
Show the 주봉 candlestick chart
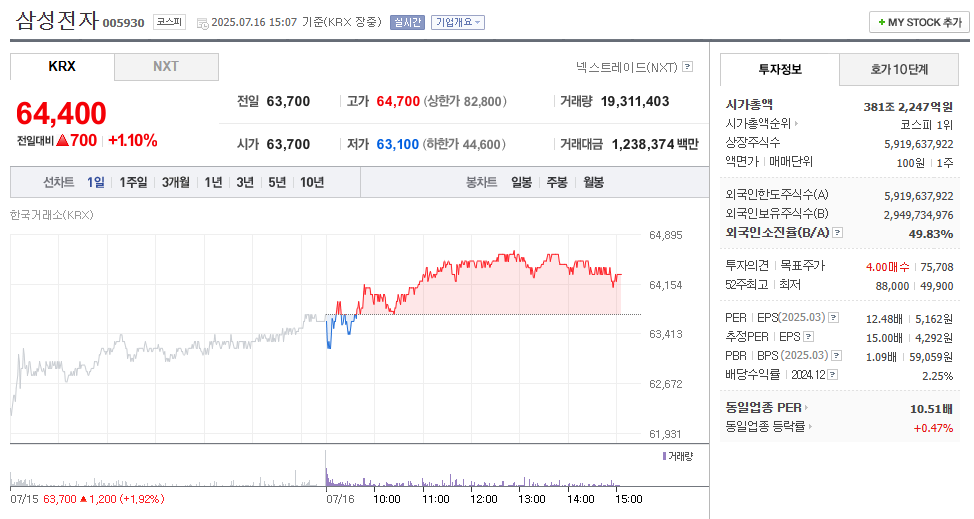(x=557, y=183)
